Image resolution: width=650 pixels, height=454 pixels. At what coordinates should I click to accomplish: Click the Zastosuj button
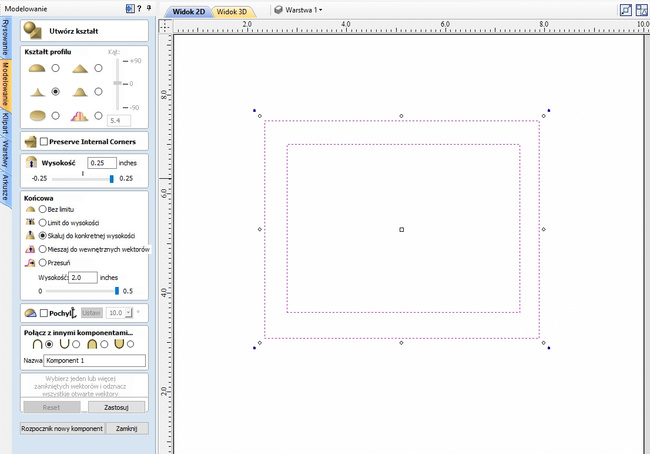tap(116, 408)
